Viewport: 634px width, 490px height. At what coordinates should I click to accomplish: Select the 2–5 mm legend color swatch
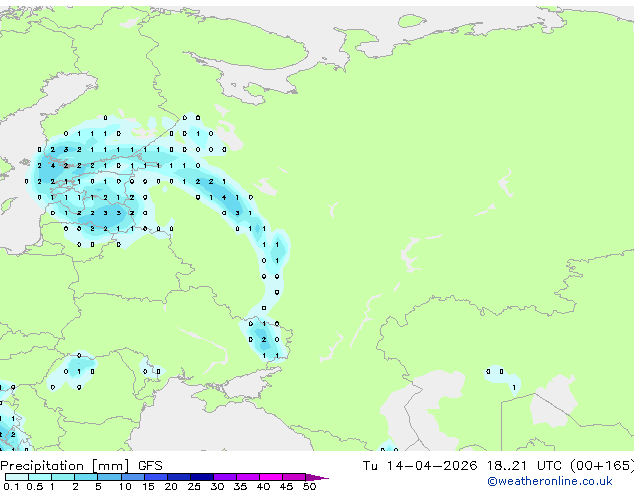(86, 477)
